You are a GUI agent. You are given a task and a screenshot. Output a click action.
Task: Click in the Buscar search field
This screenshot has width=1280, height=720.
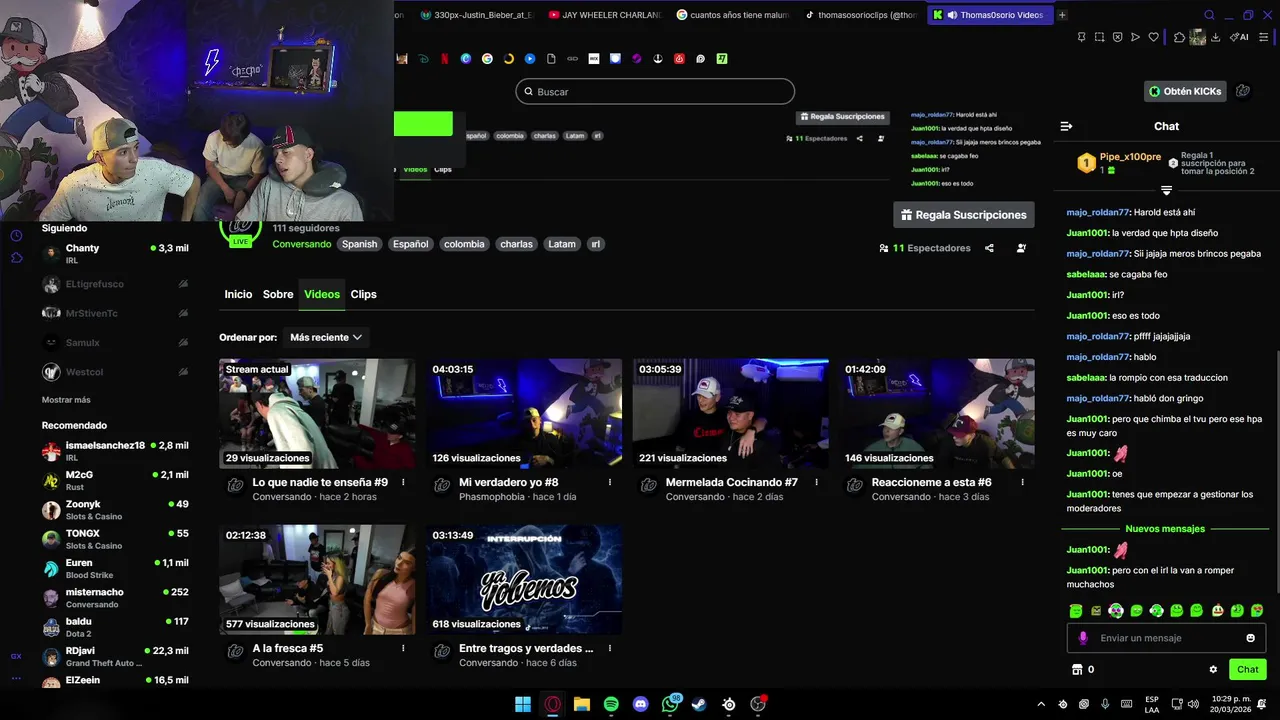coord(655,91)
